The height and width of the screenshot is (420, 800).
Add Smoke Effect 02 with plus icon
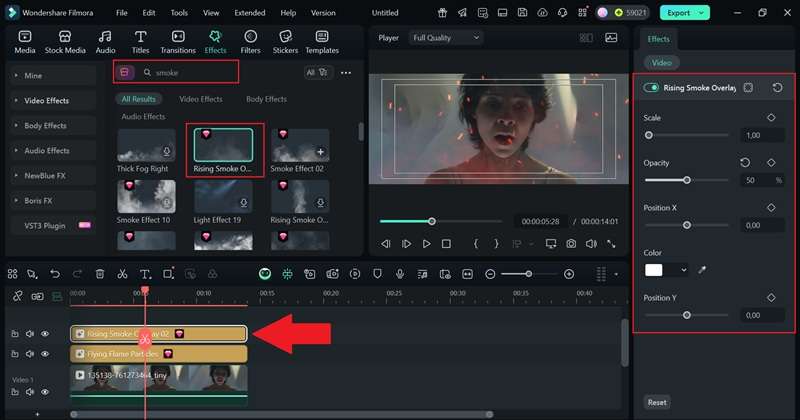[x=320, y=152]
